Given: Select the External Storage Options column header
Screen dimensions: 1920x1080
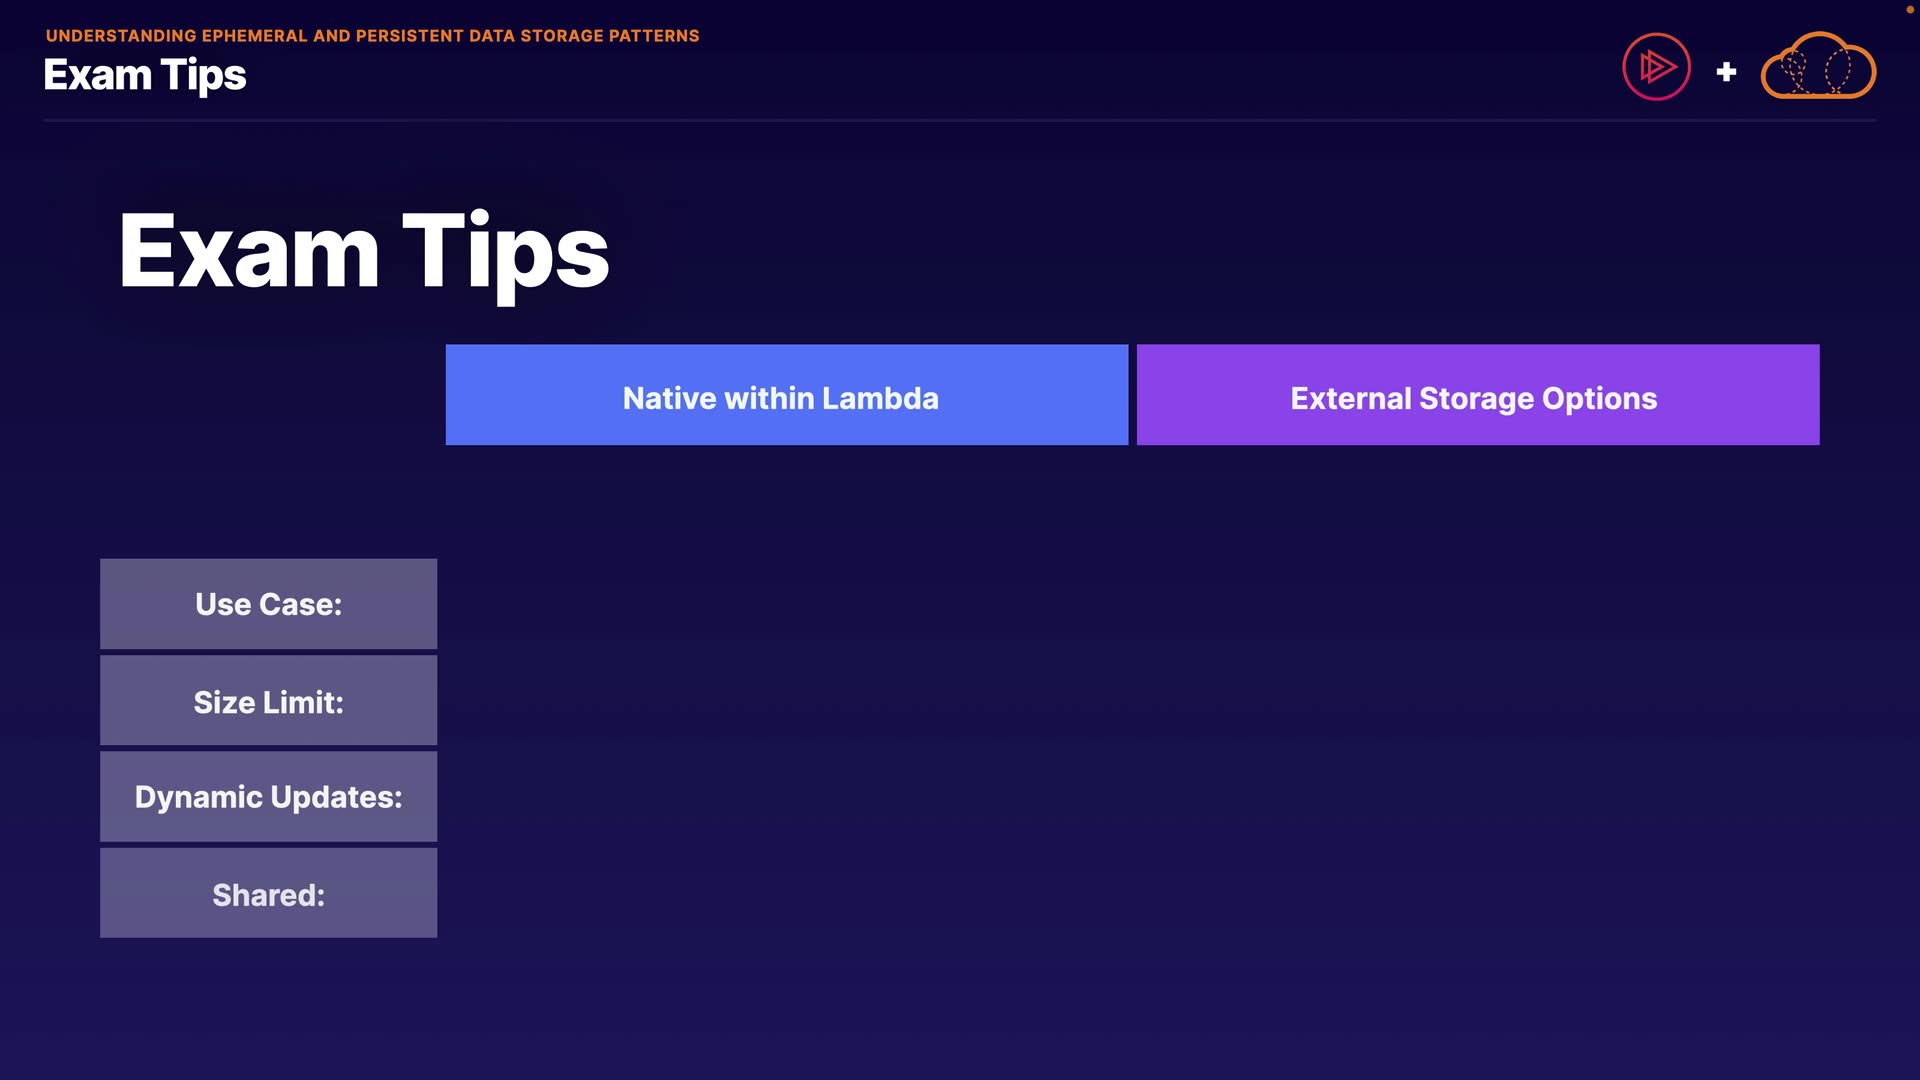Looking at the screenshot, I should (x=1477, y=395).
